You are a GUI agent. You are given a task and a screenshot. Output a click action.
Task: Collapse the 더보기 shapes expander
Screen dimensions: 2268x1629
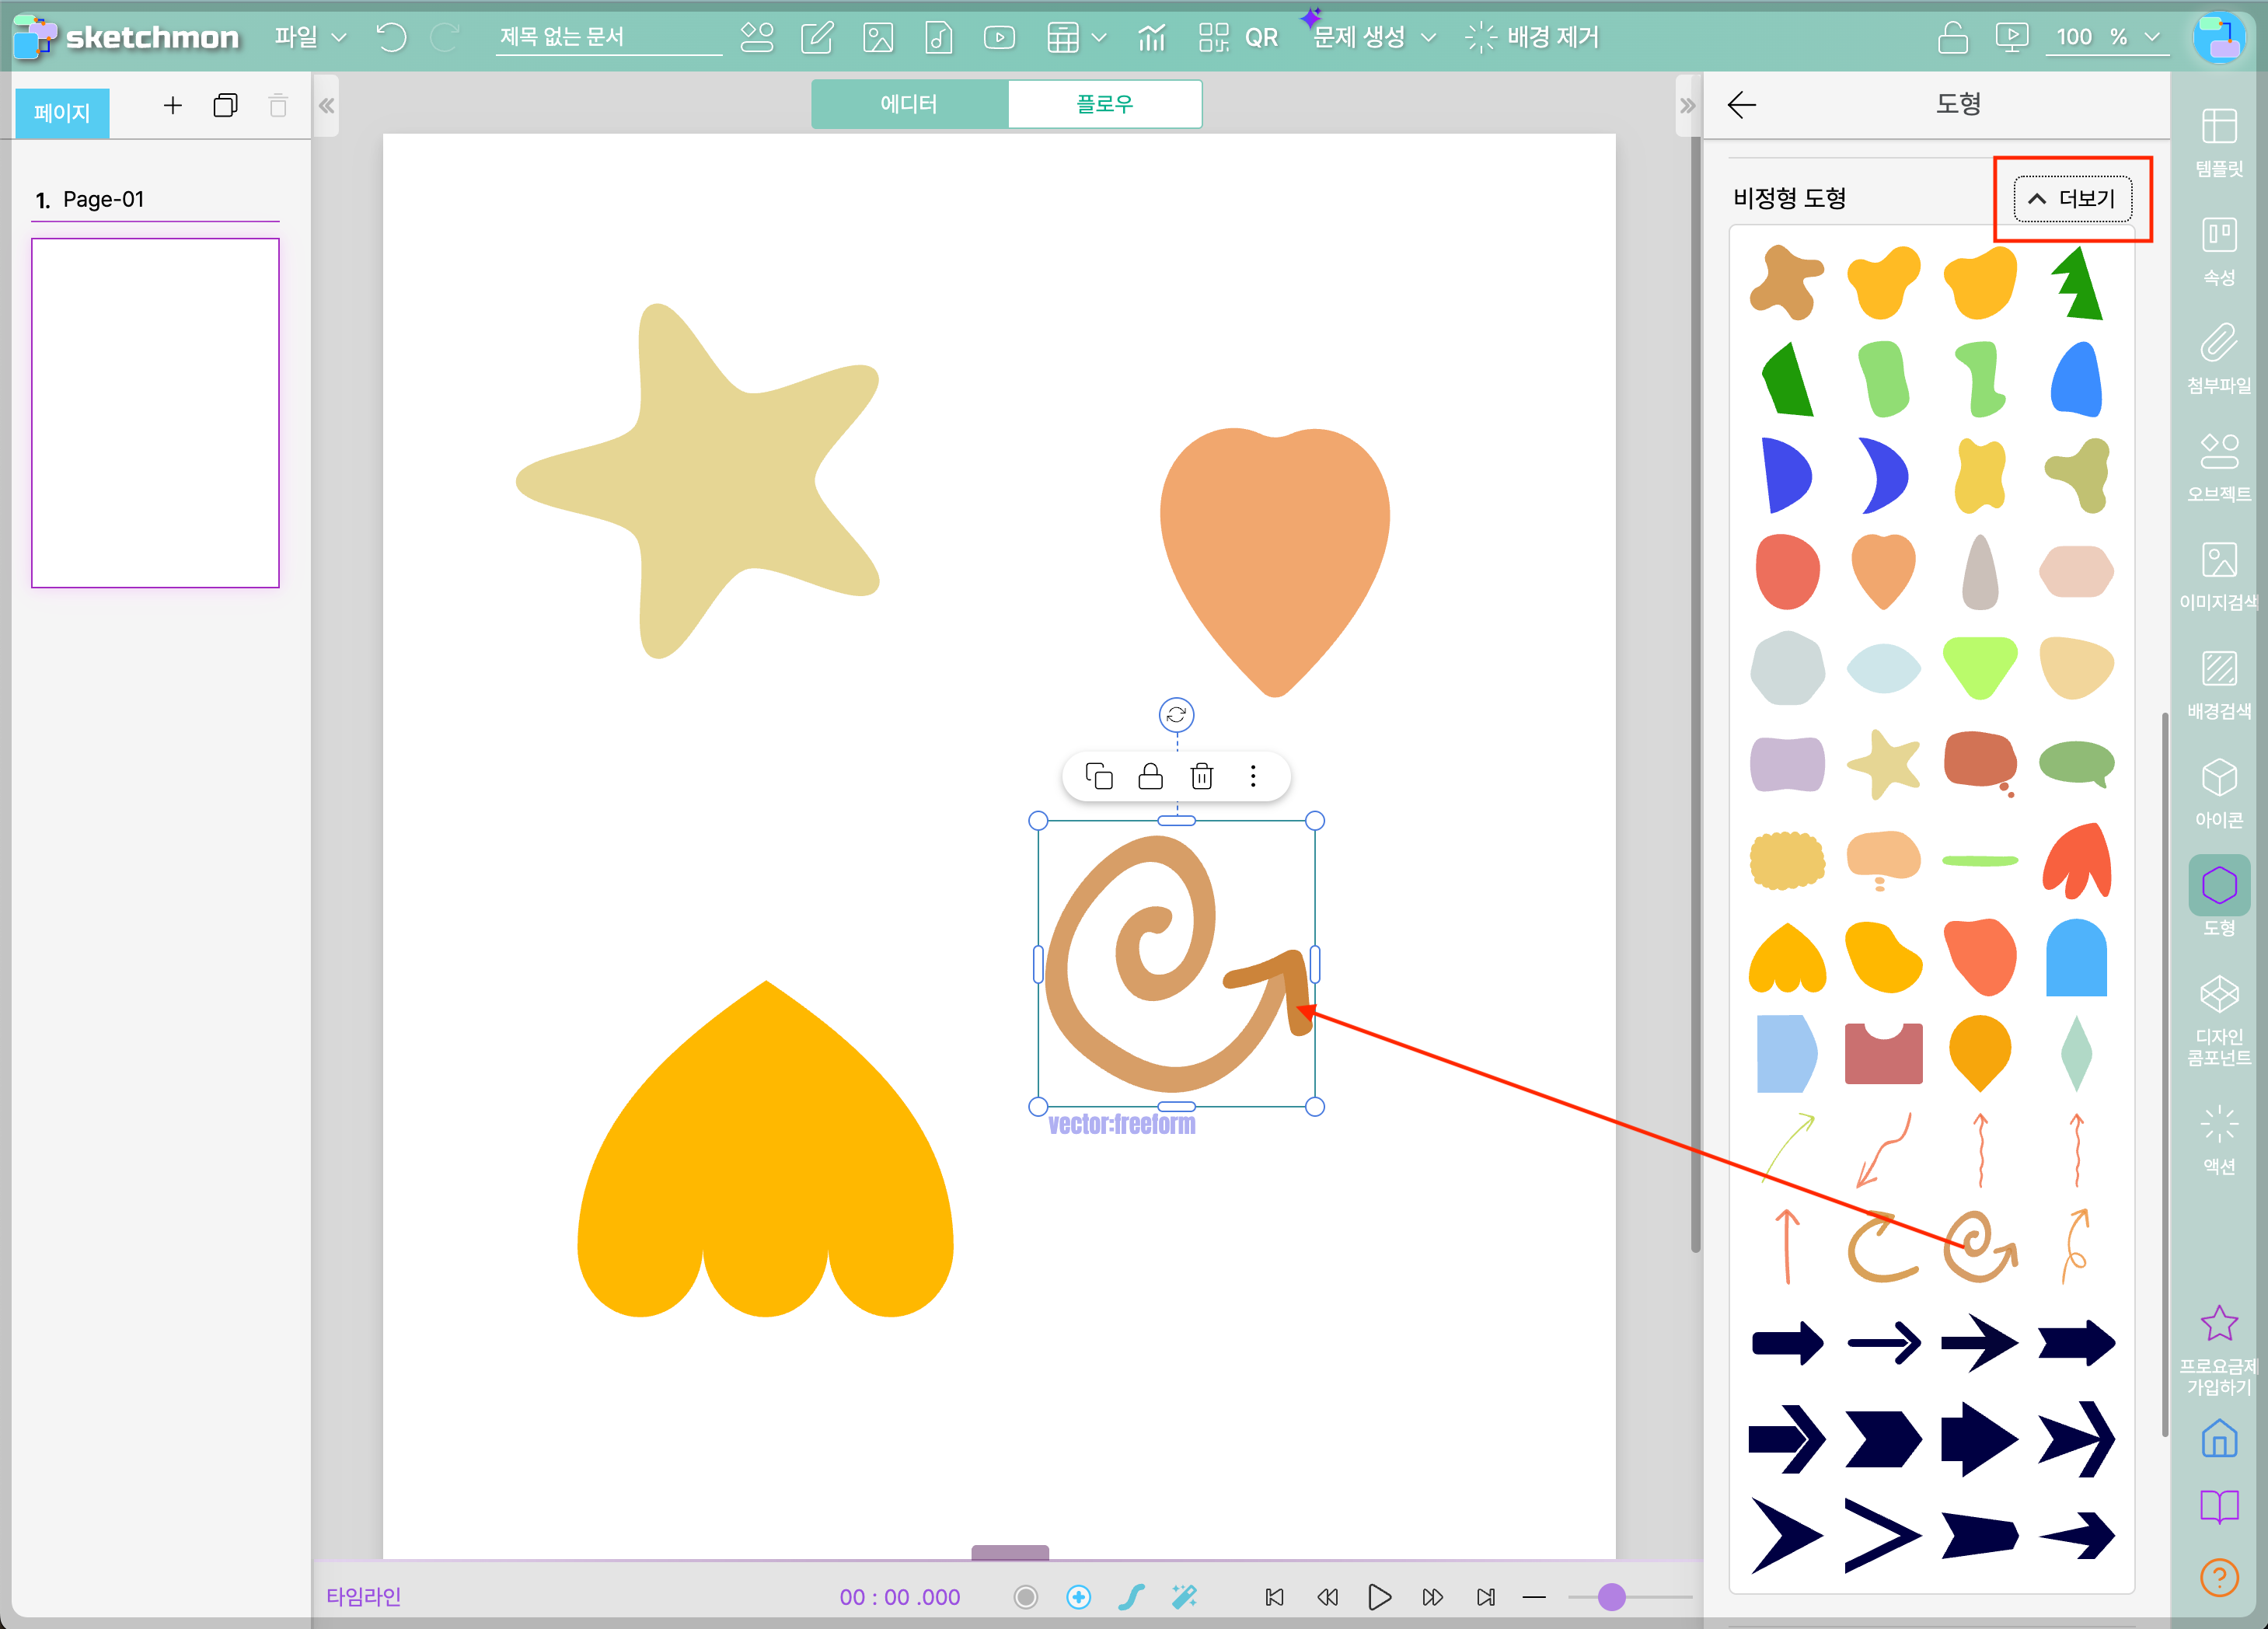coord(2072,198)
